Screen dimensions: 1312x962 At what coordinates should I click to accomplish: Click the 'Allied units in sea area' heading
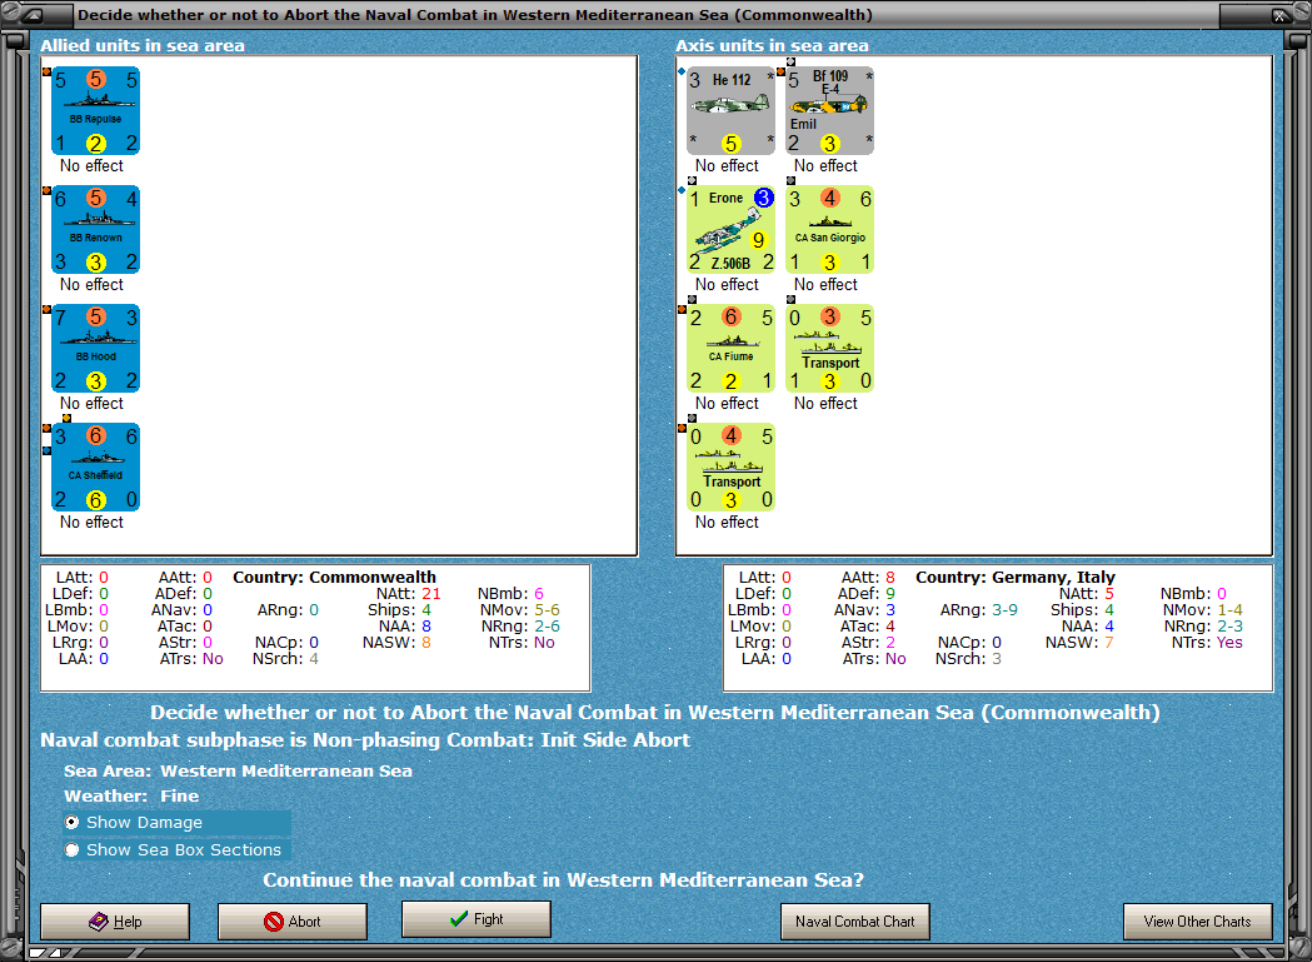coord(142,45)
